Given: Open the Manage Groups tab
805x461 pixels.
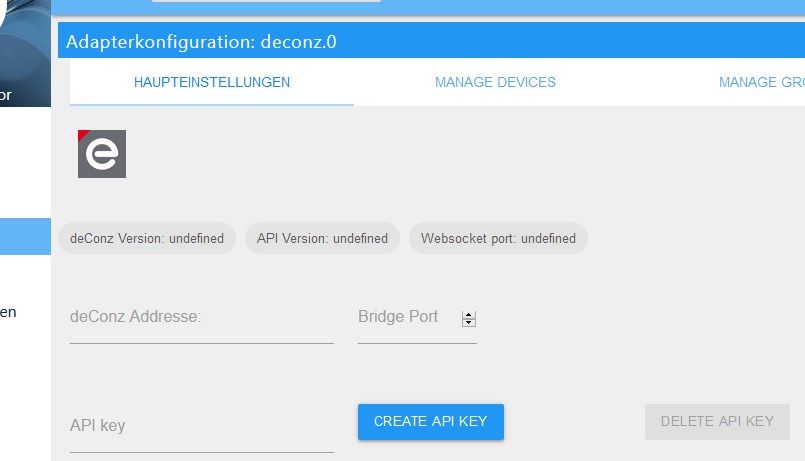Looking at the screenshot, I should pos(761,82).
